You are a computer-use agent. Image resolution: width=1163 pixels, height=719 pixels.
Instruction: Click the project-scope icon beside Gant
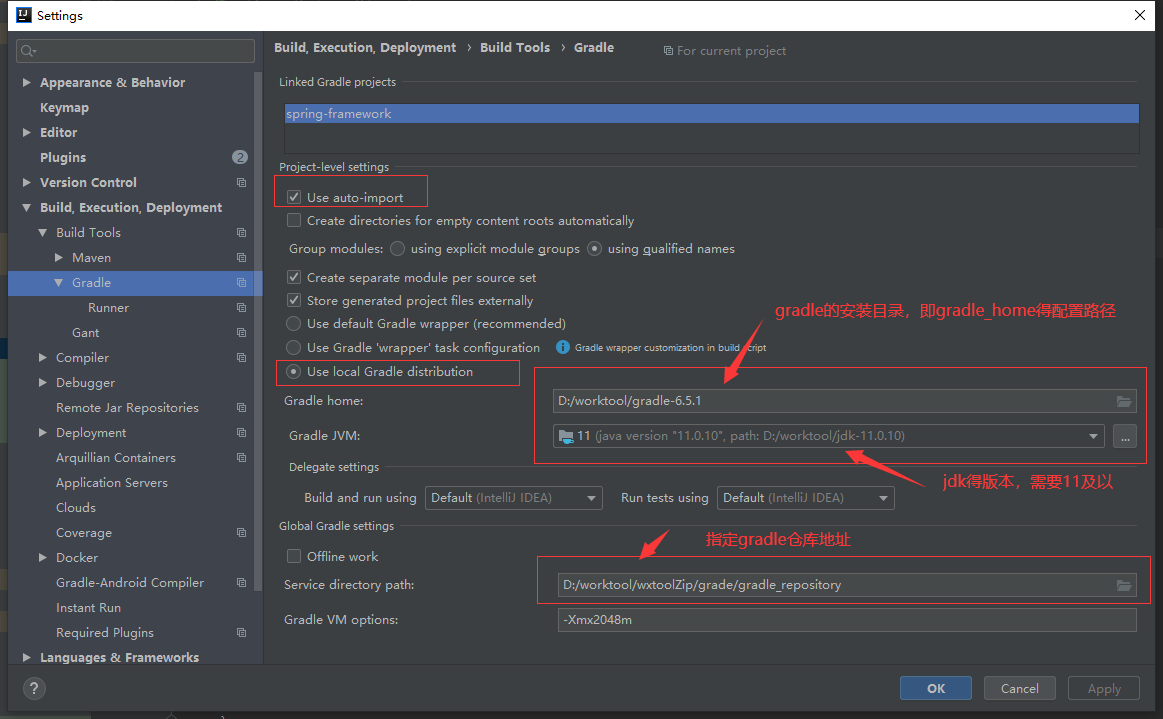[x=241, y=332]
